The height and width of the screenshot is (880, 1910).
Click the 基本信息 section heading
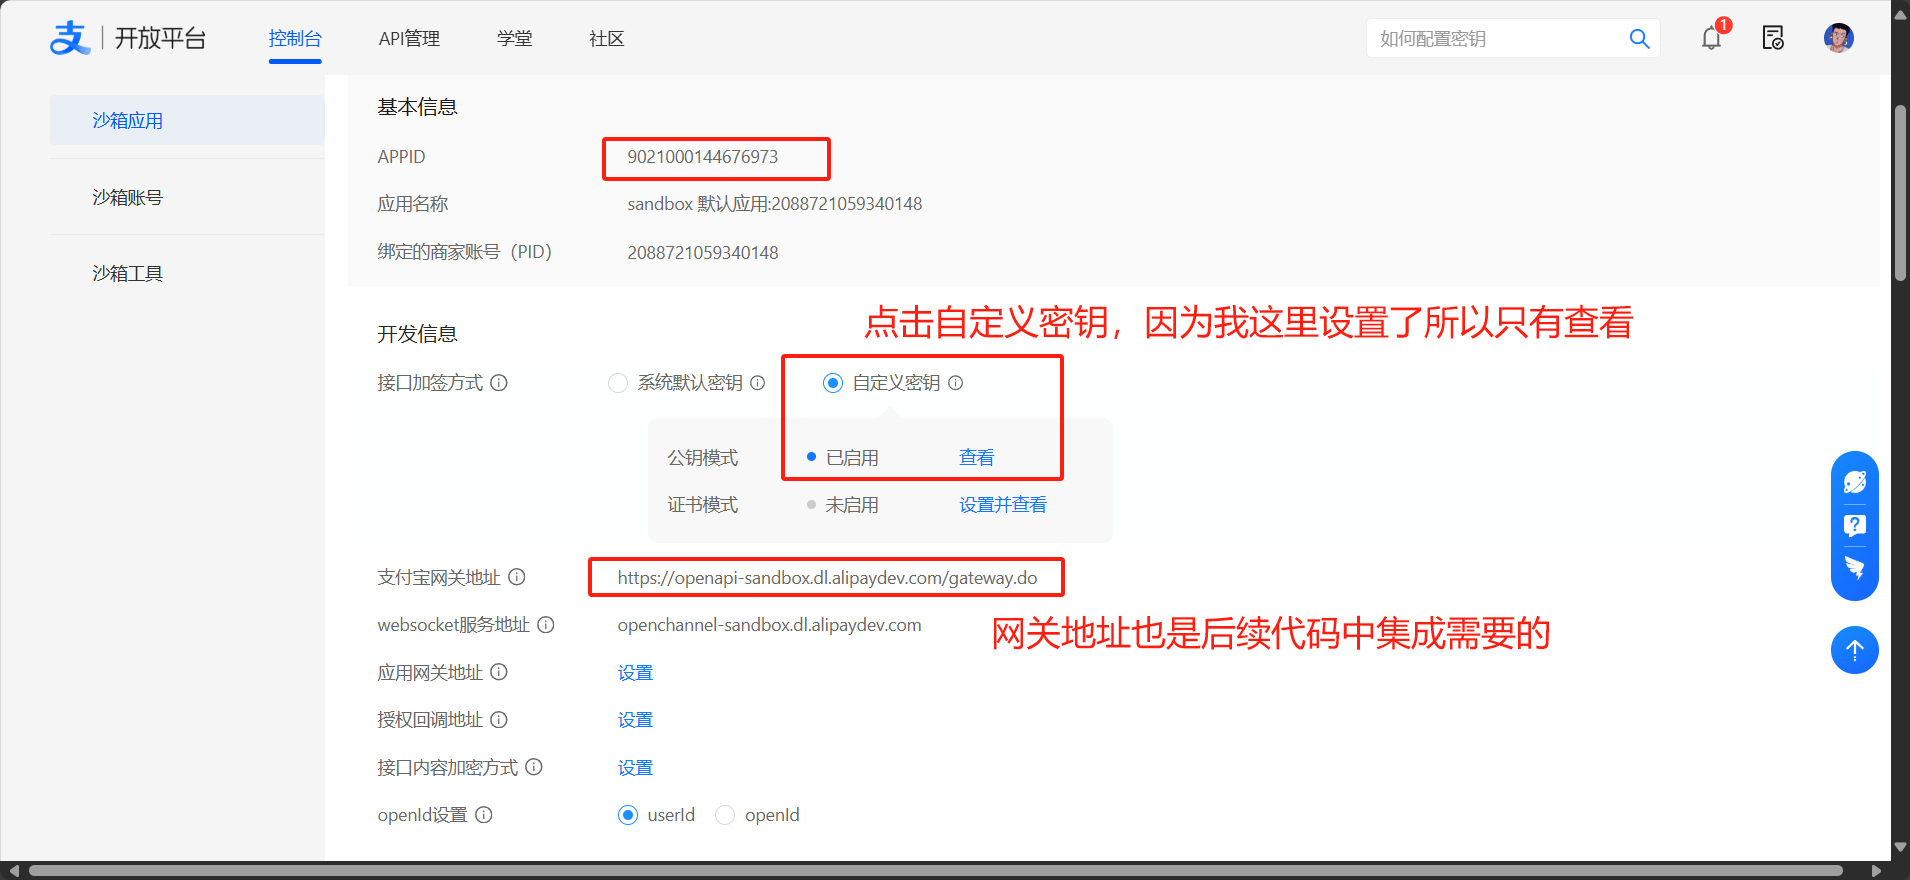point(417,107)
